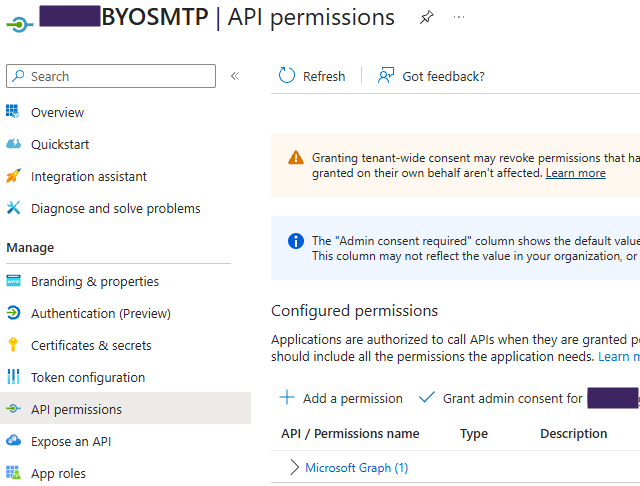Click the orange warning triangle icon

(x=296, y=158)
